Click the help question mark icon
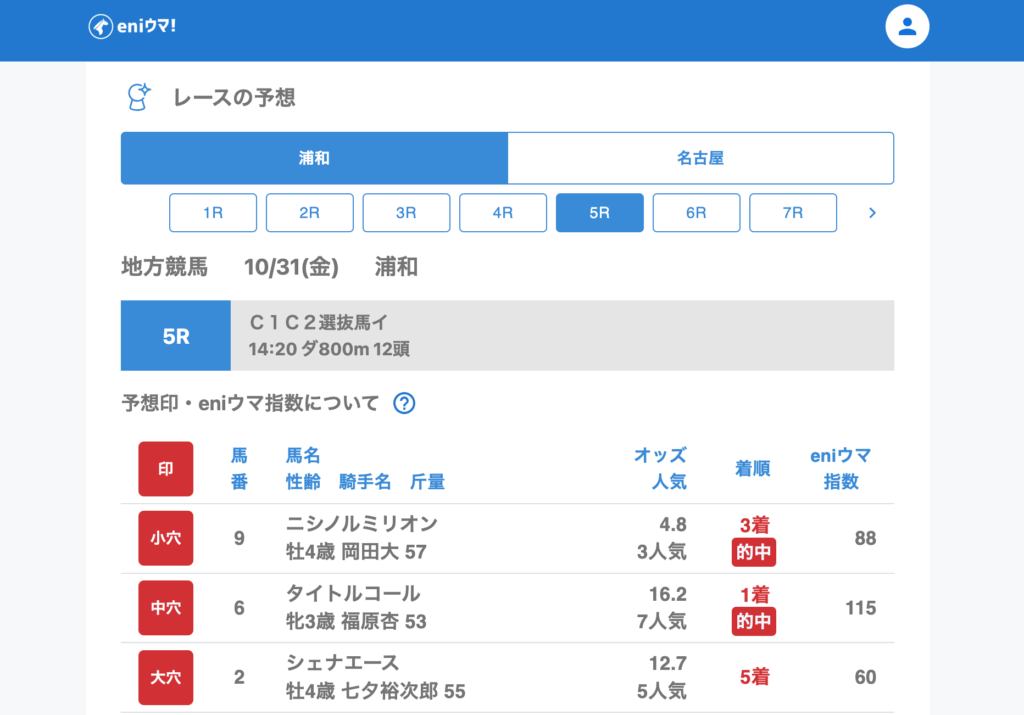 tap(404, 403)
